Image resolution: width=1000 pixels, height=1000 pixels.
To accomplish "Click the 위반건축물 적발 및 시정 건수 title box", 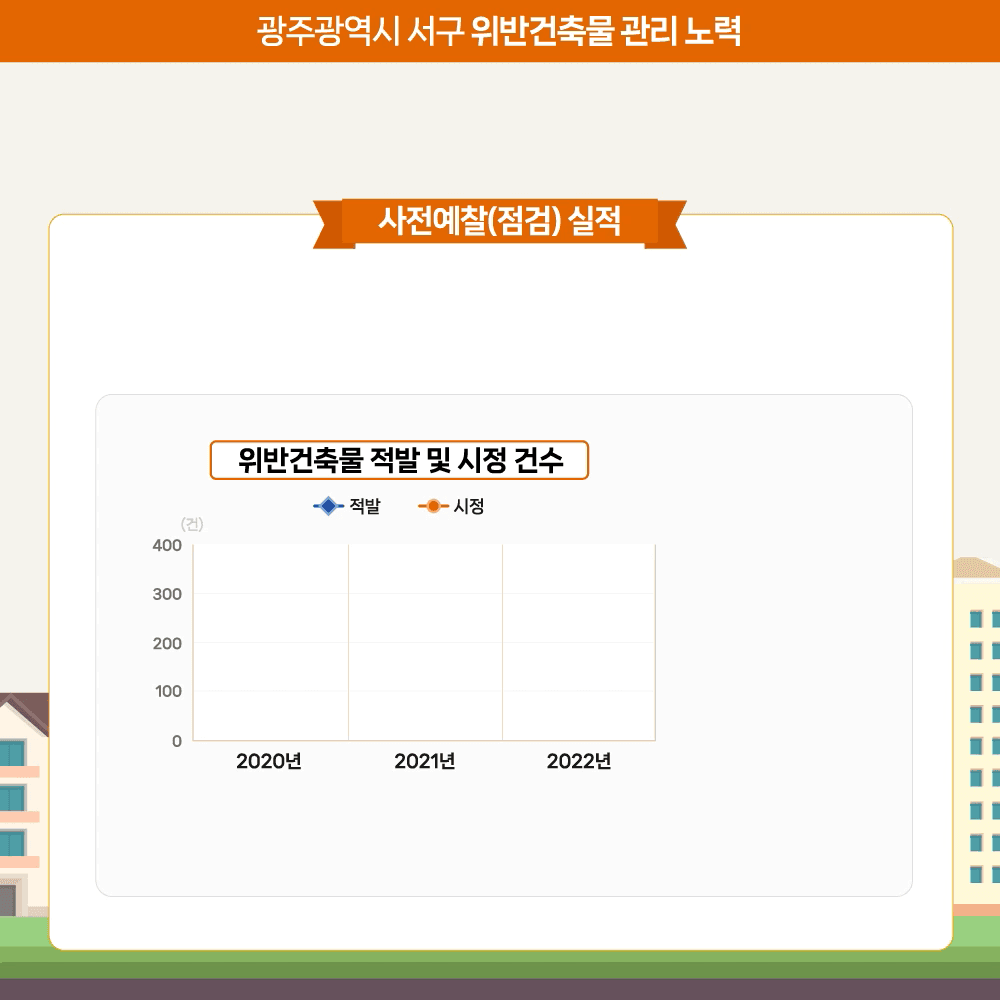I will coord(399,460).
